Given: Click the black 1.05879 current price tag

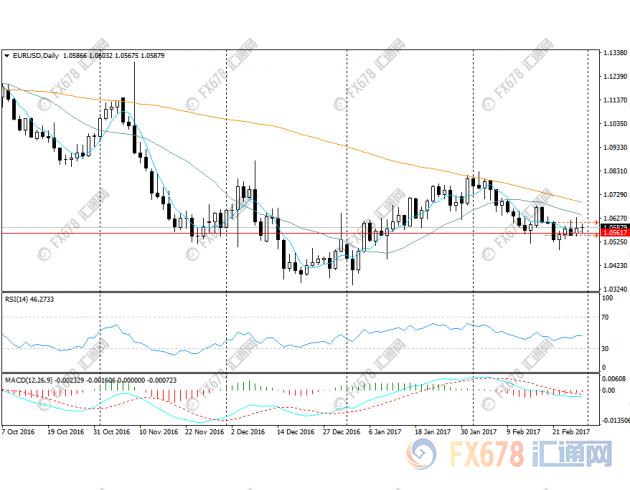Looking at the screenshot, I should [x=609, y=226].
